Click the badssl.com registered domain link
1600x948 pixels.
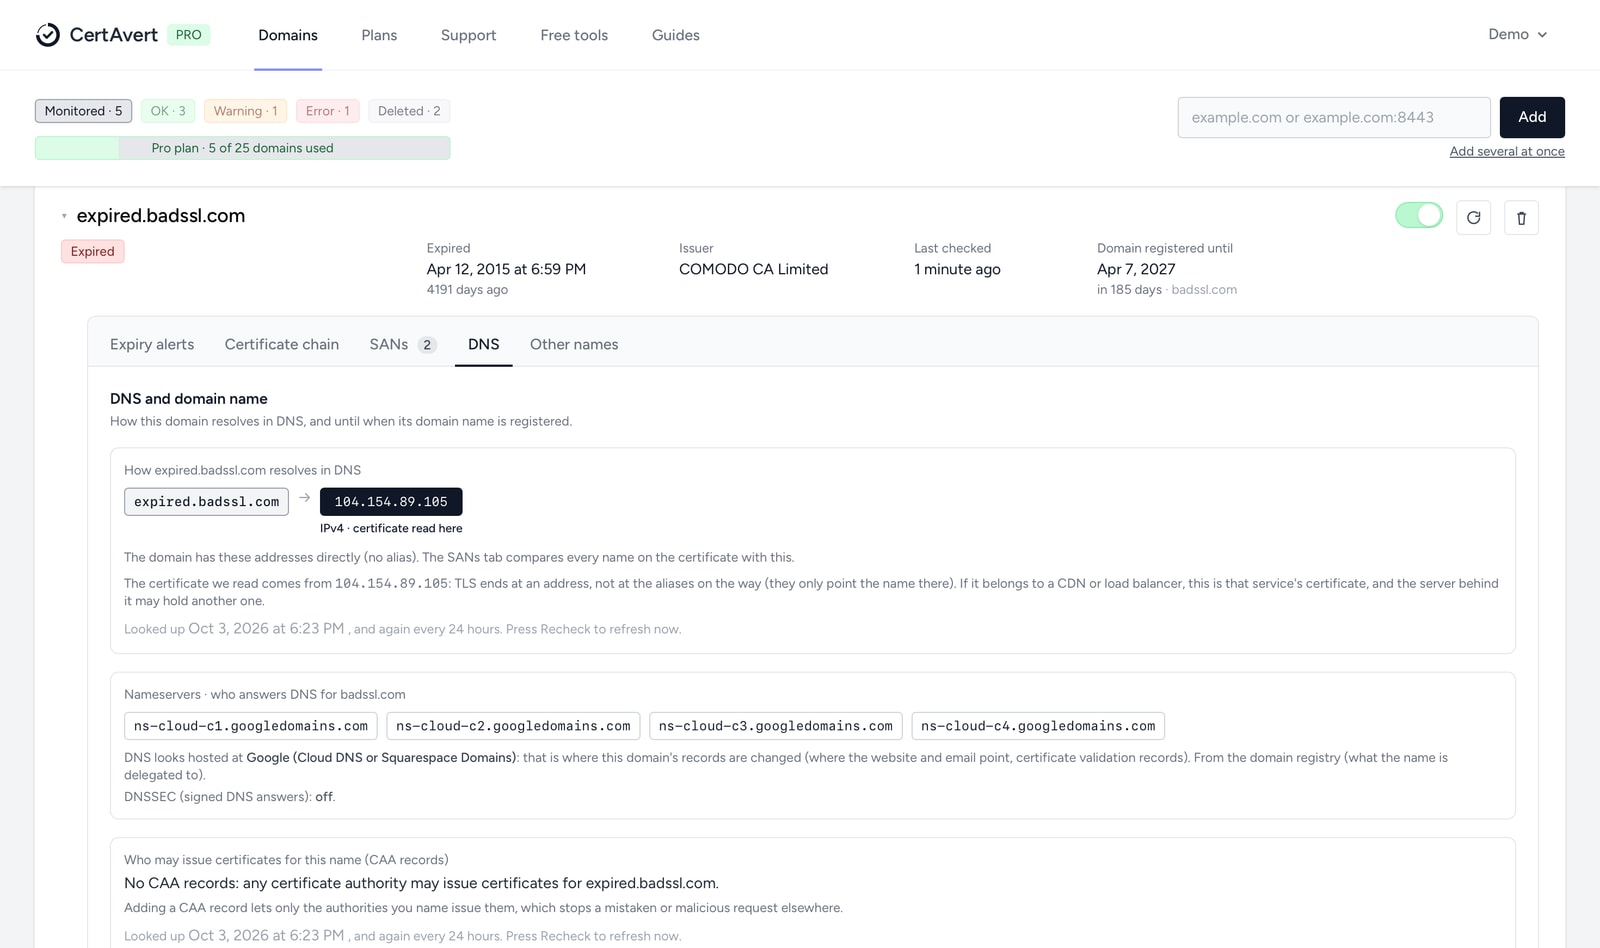click(1204, 290)
